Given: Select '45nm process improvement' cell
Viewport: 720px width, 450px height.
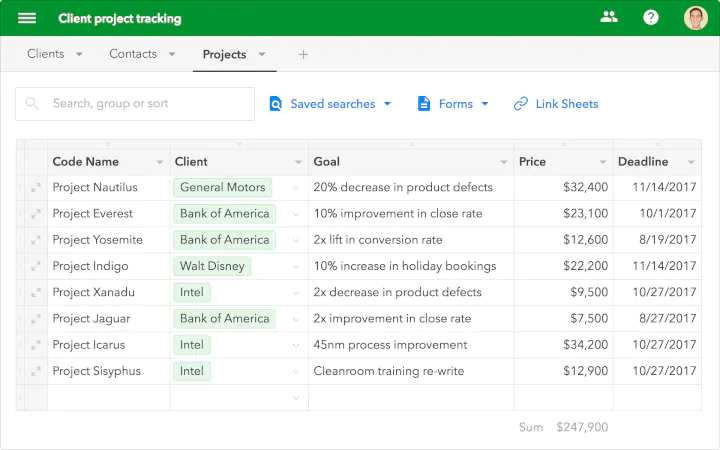Looking at the screenshot, I should point(411,345).
